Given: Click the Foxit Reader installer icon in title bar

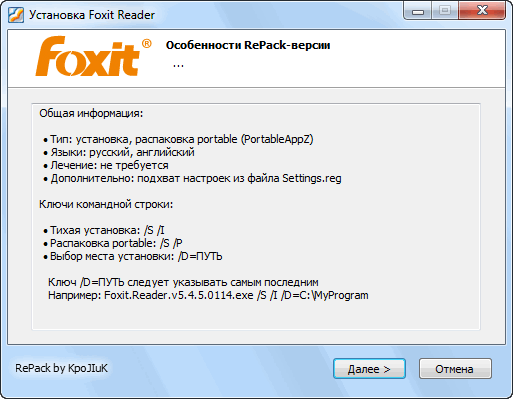Looking at the screenshot, I should pos(16,15).
